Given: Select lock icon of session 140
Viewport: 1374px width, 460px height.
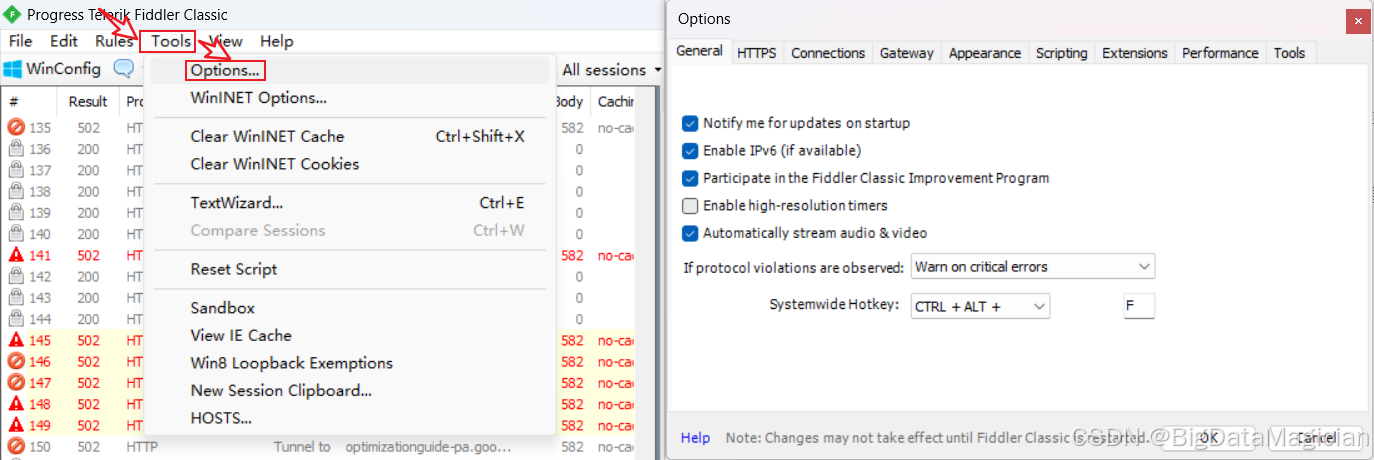Looking at the screenshot, I should coord(16,234).
